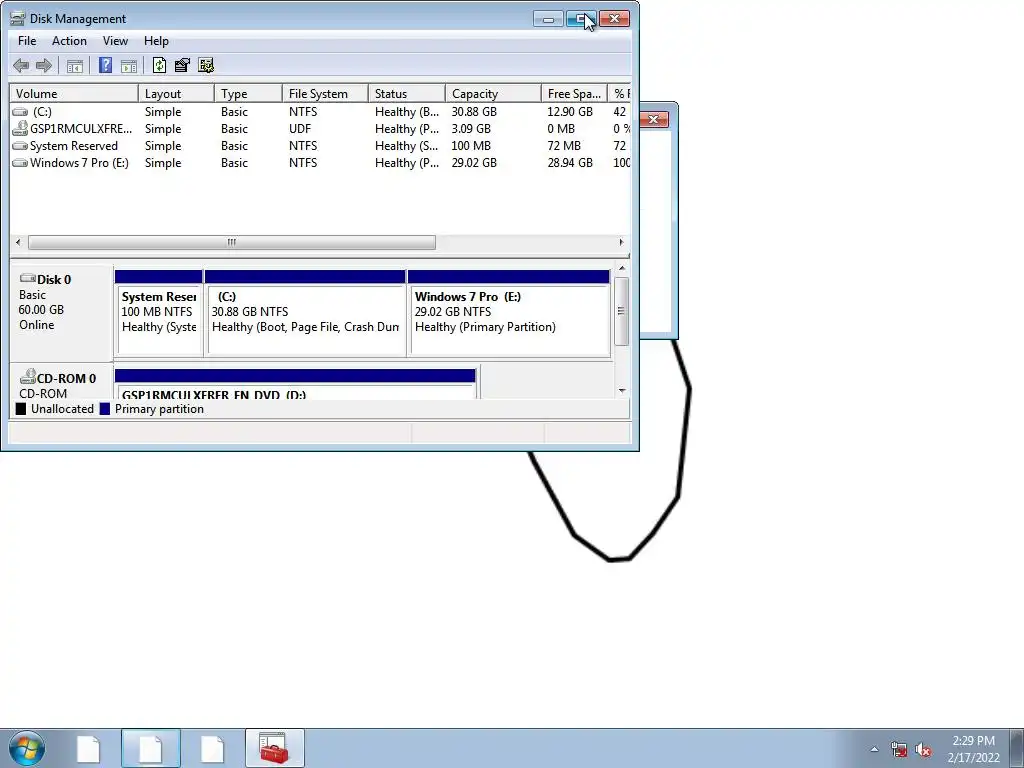Select the (C:) 30.88 GB partition block
Image resolution: width=1024 pixels, height=768 pixels.
coord(305,313)
